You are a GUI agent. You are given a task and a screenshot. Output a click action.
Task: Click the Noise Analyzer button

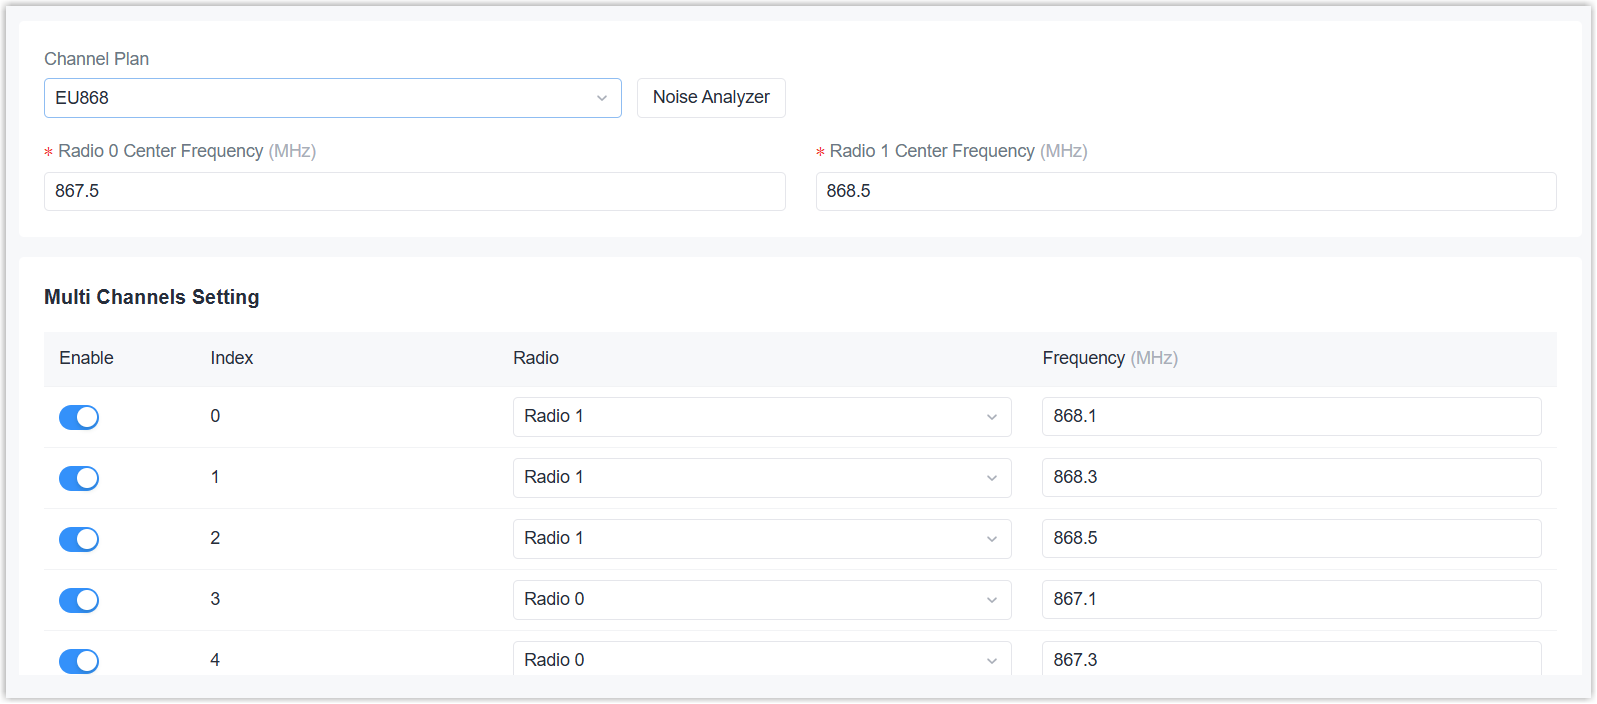click(x=711, y=98)
